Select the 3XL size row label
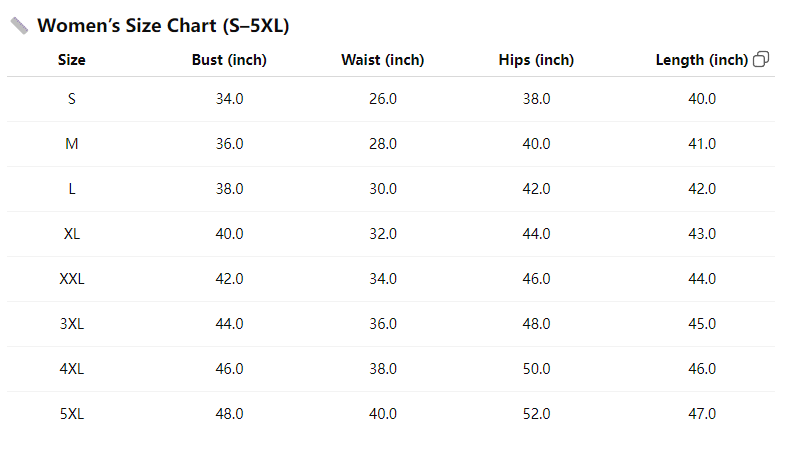Image resolution: width=792 pixels, height=461 pixels. point(72,324)
